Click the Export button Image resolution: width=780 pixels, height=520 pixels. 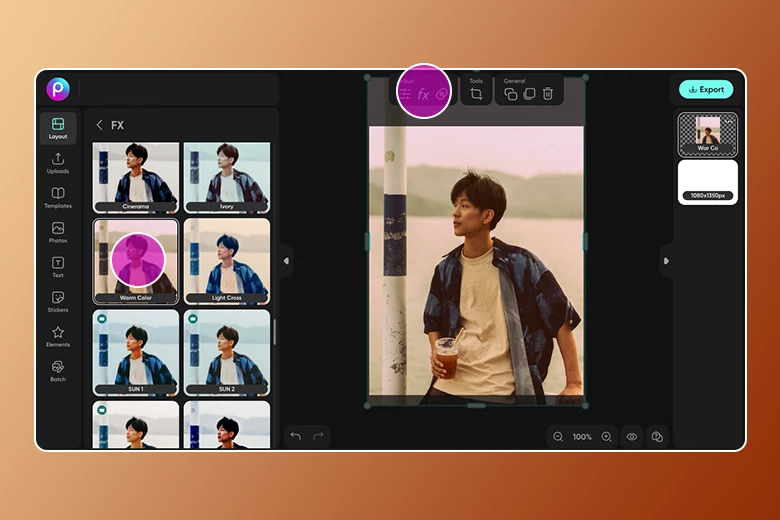tap(706, 89)
